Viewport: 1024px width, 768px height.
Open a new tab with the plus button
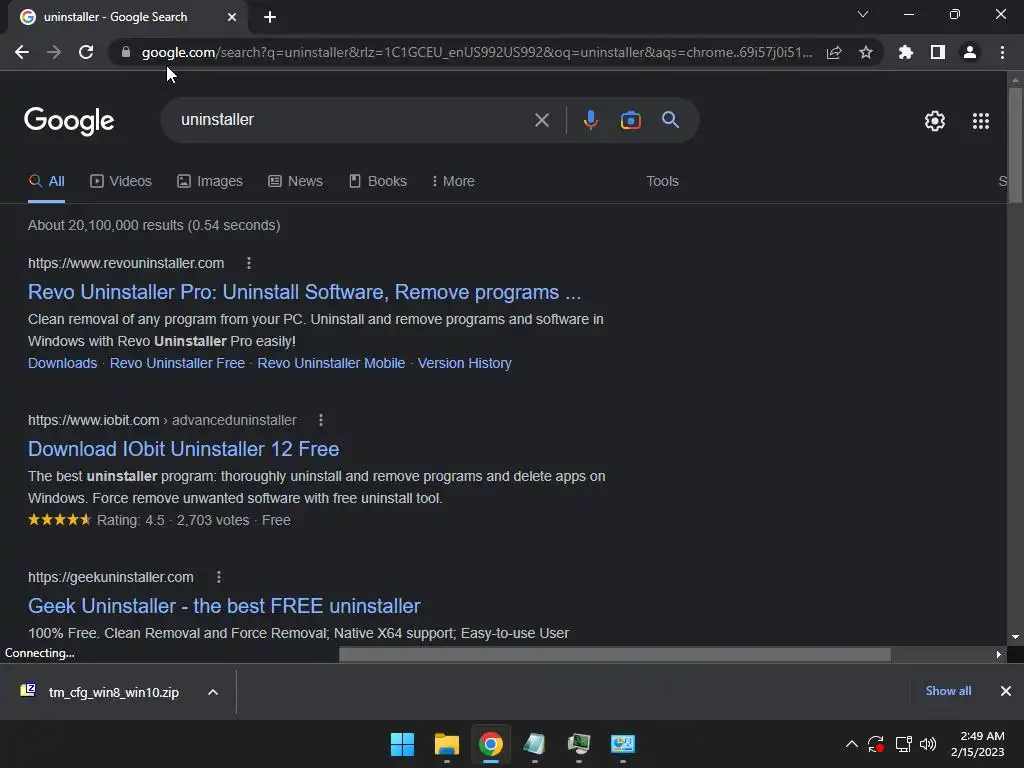click(270, 17)
